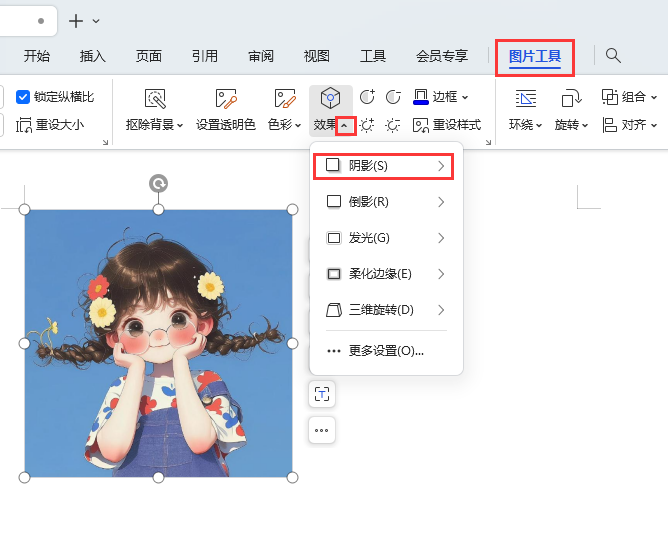Click the 重设样式 button
The width and height of the screenshot is (668, 555).
coord(447,125)
